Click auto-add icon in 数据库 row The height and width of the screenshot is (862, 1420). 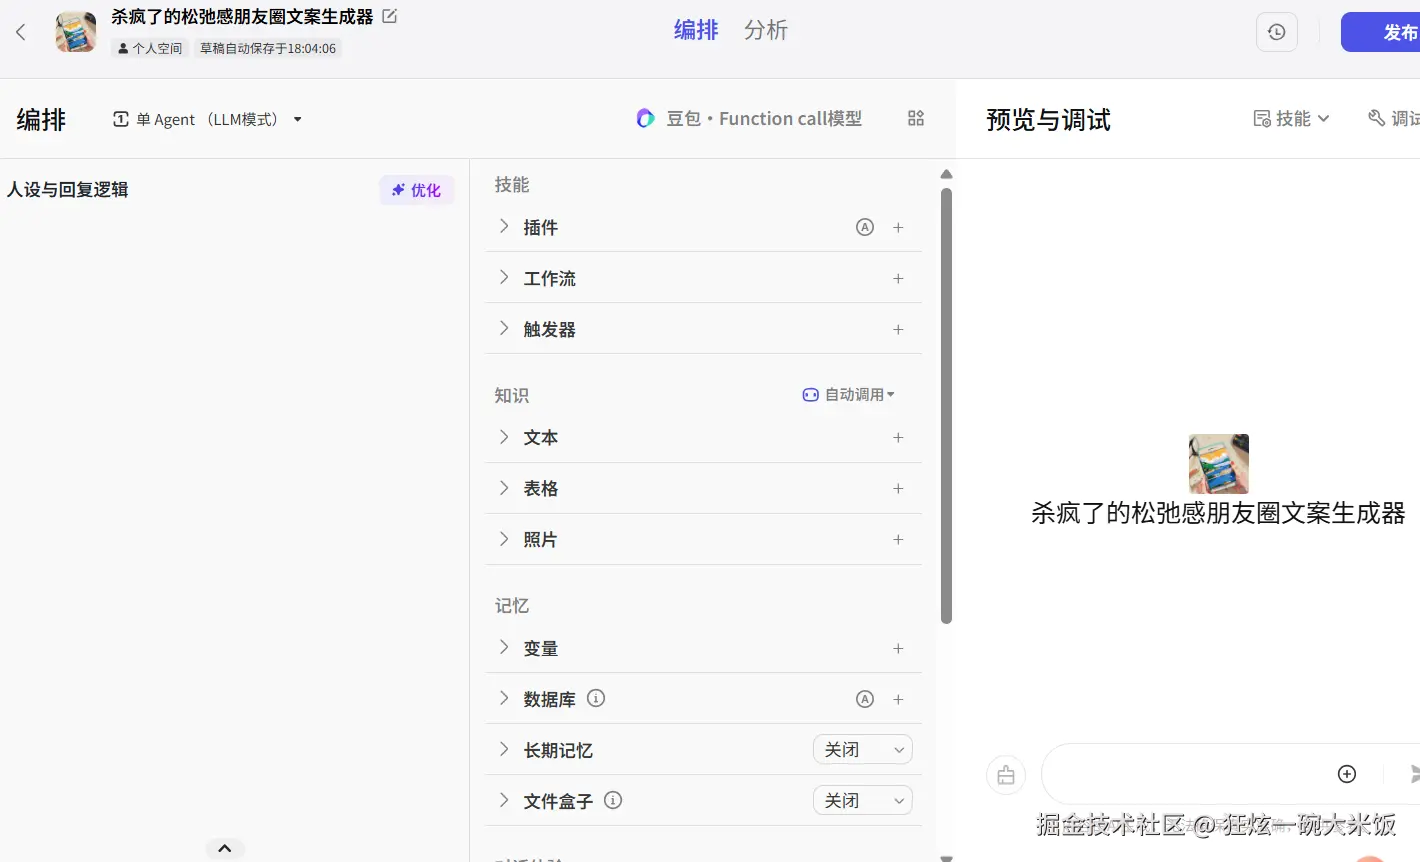865,699
